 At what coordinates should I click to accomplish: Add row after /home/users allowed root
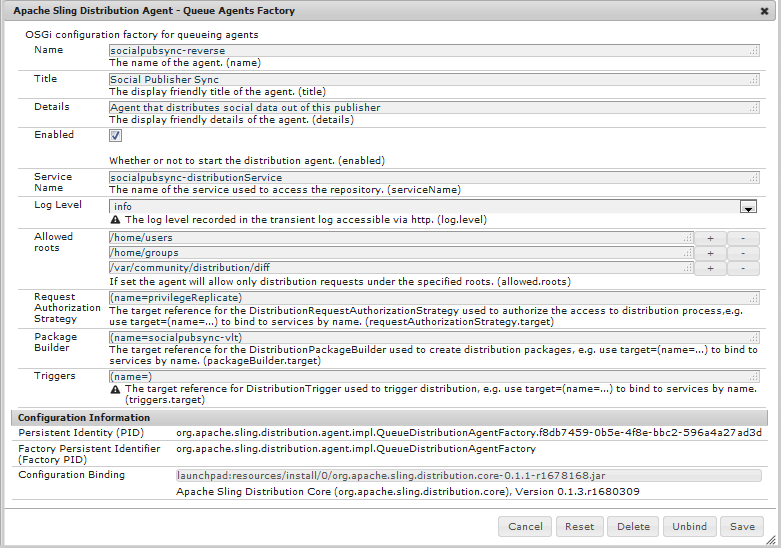pyautogui.click(x=710, y=239)
